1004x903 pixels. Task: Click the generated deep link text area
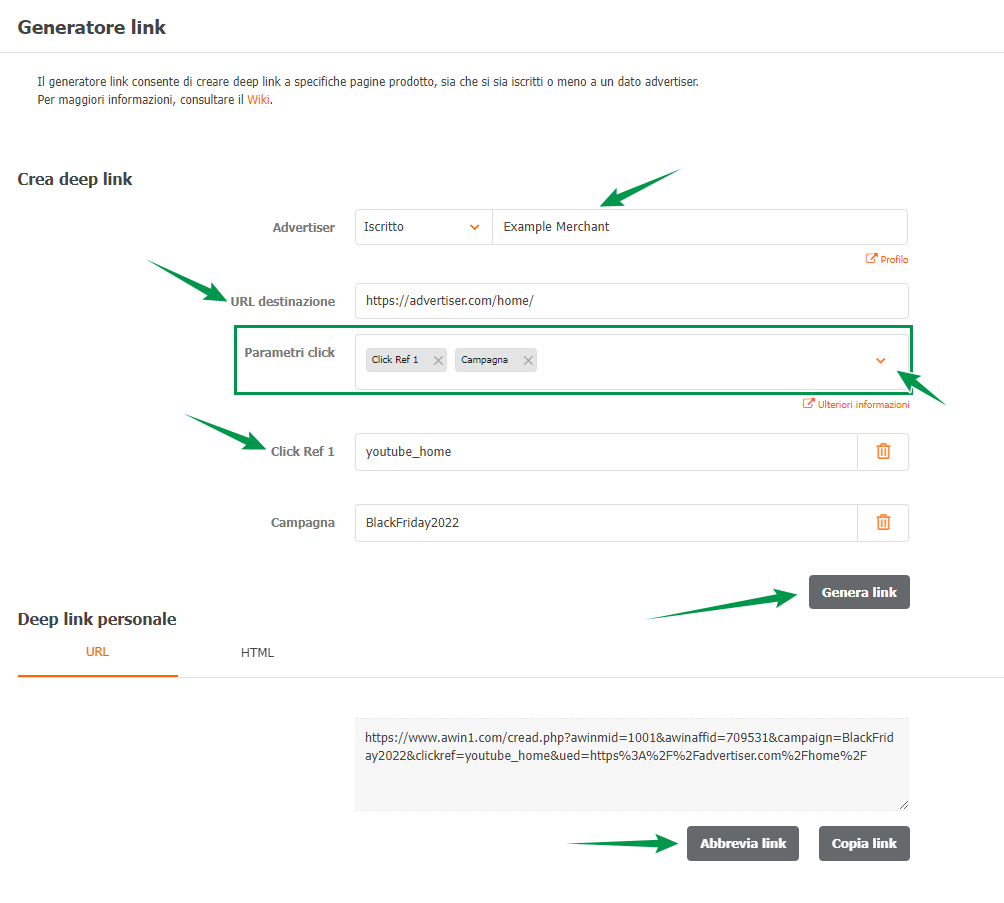point(631,763)
